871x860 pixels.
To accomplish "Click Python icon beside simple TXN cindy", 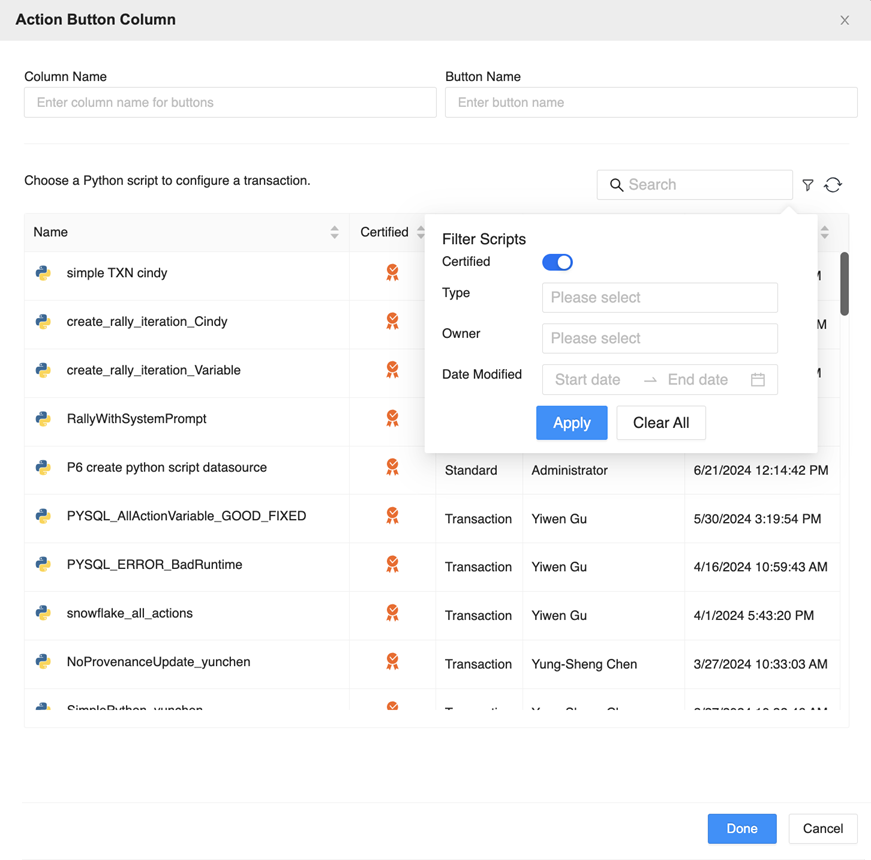I will (x=43, y=273).
